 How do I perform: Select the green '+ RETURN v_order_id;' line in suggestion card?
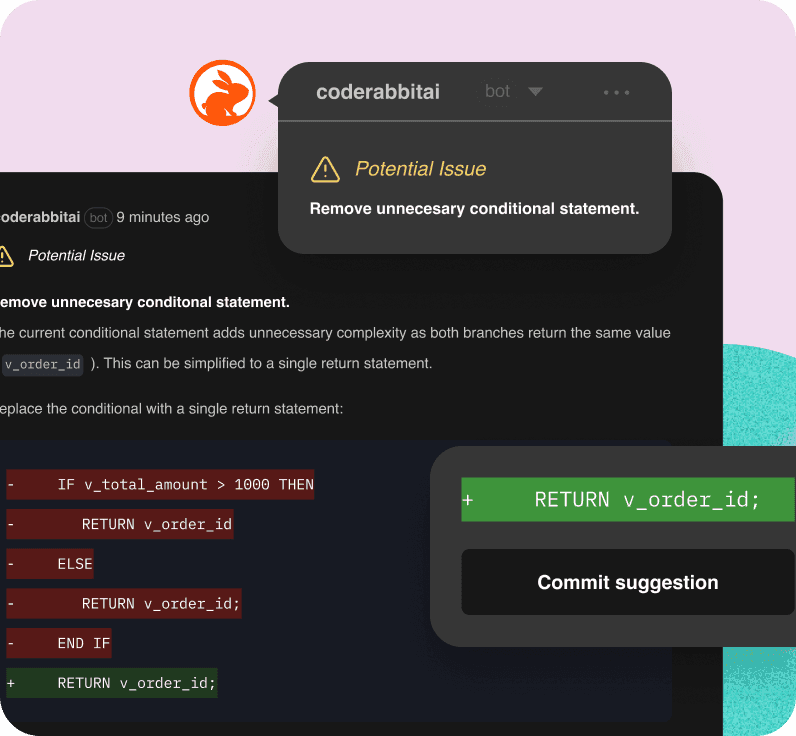click(x=628, y=499)
